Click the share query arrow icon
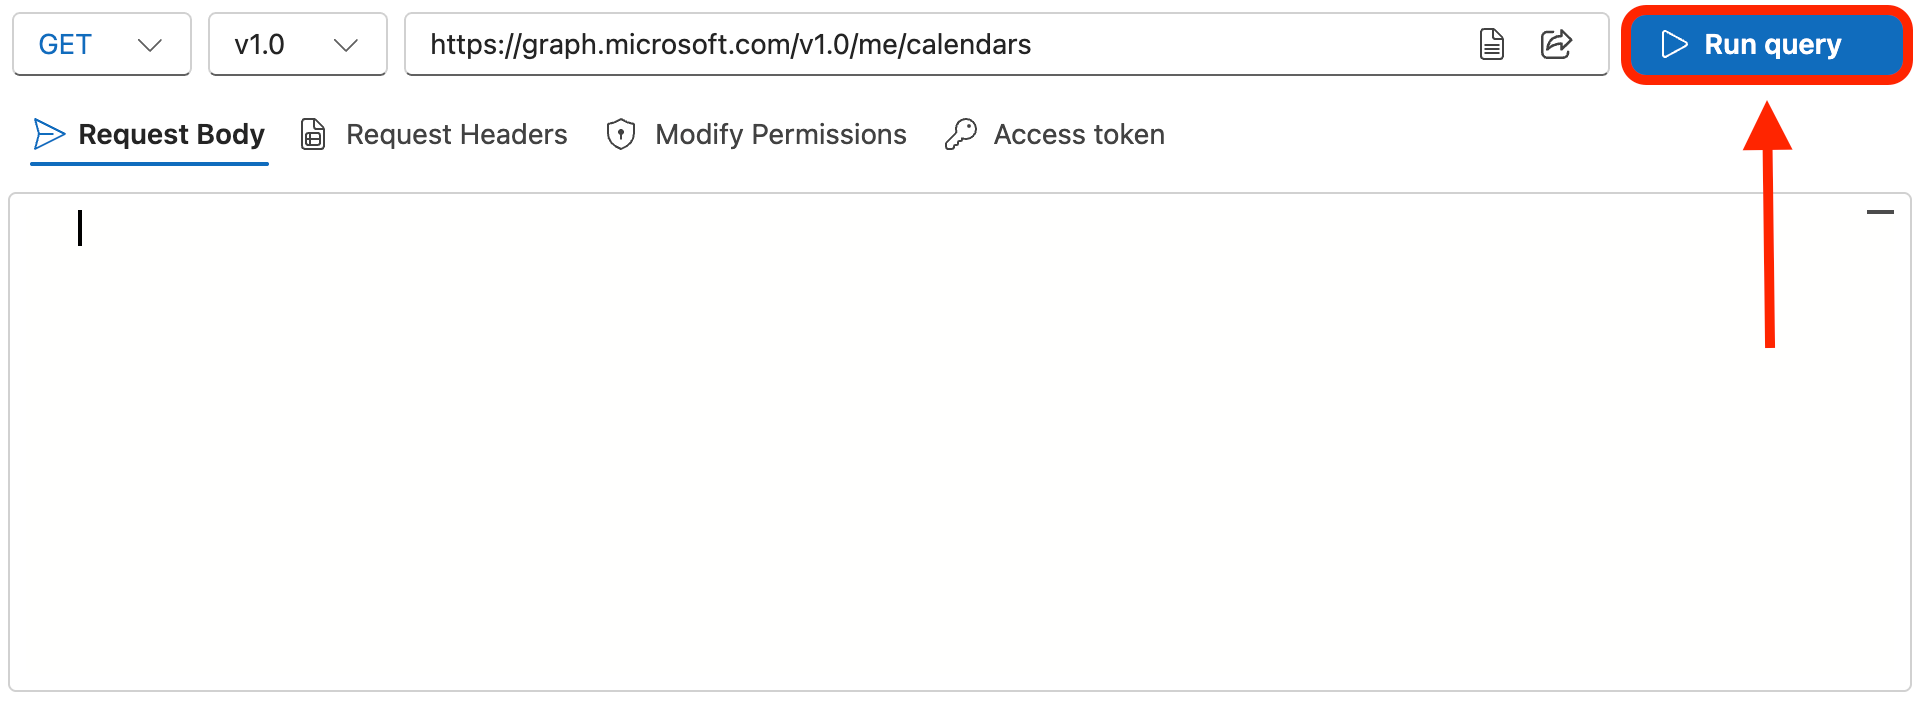This screenshot has height=710, width=1922. pos(1556,45)
